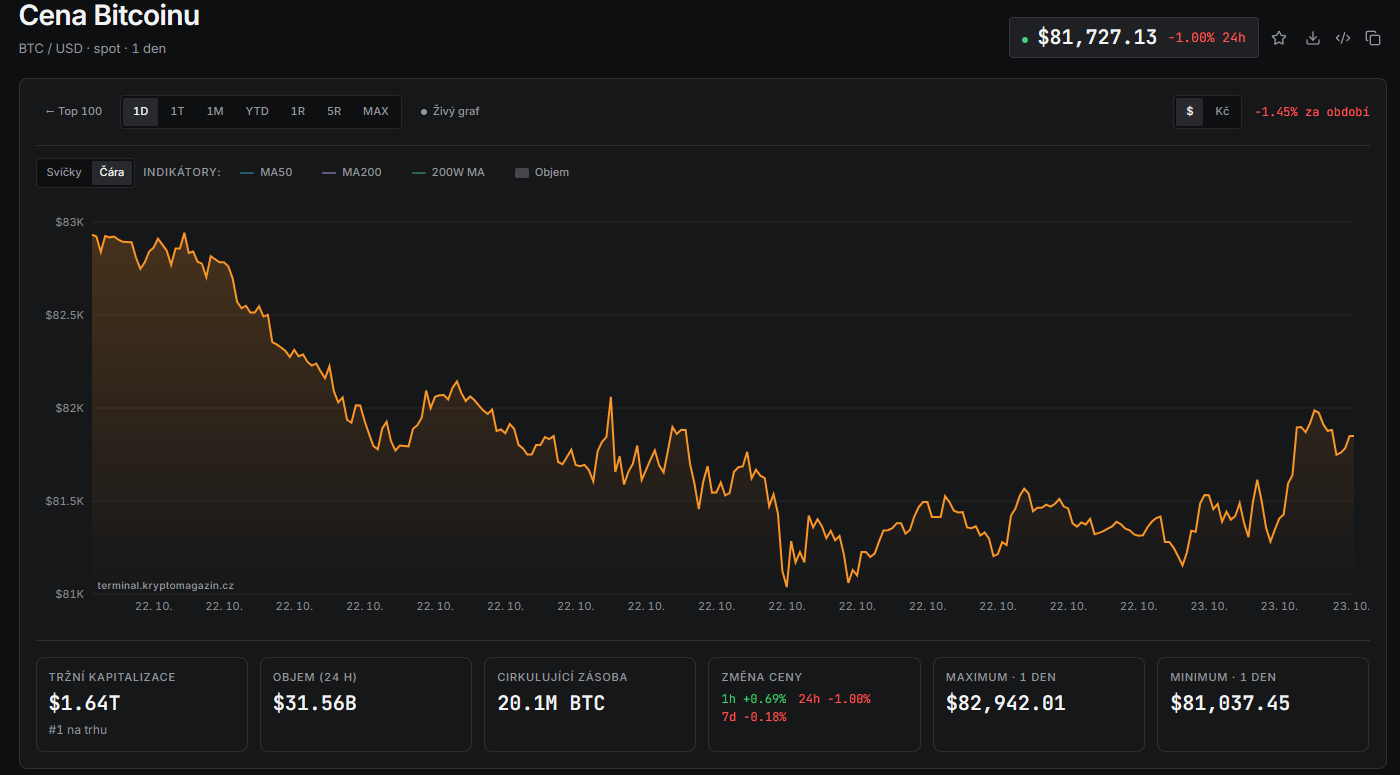Screen dimensions: 1400x775
Task: Toggle the Živý graf live chart
Action: point(450,111)
